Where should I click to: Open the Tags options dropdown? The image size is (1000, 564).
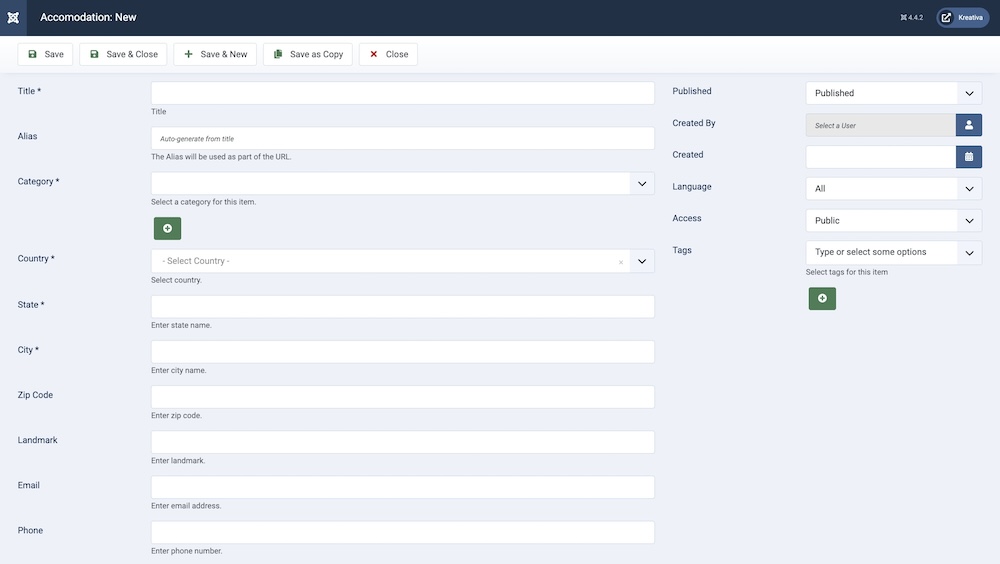pos(968,253)
